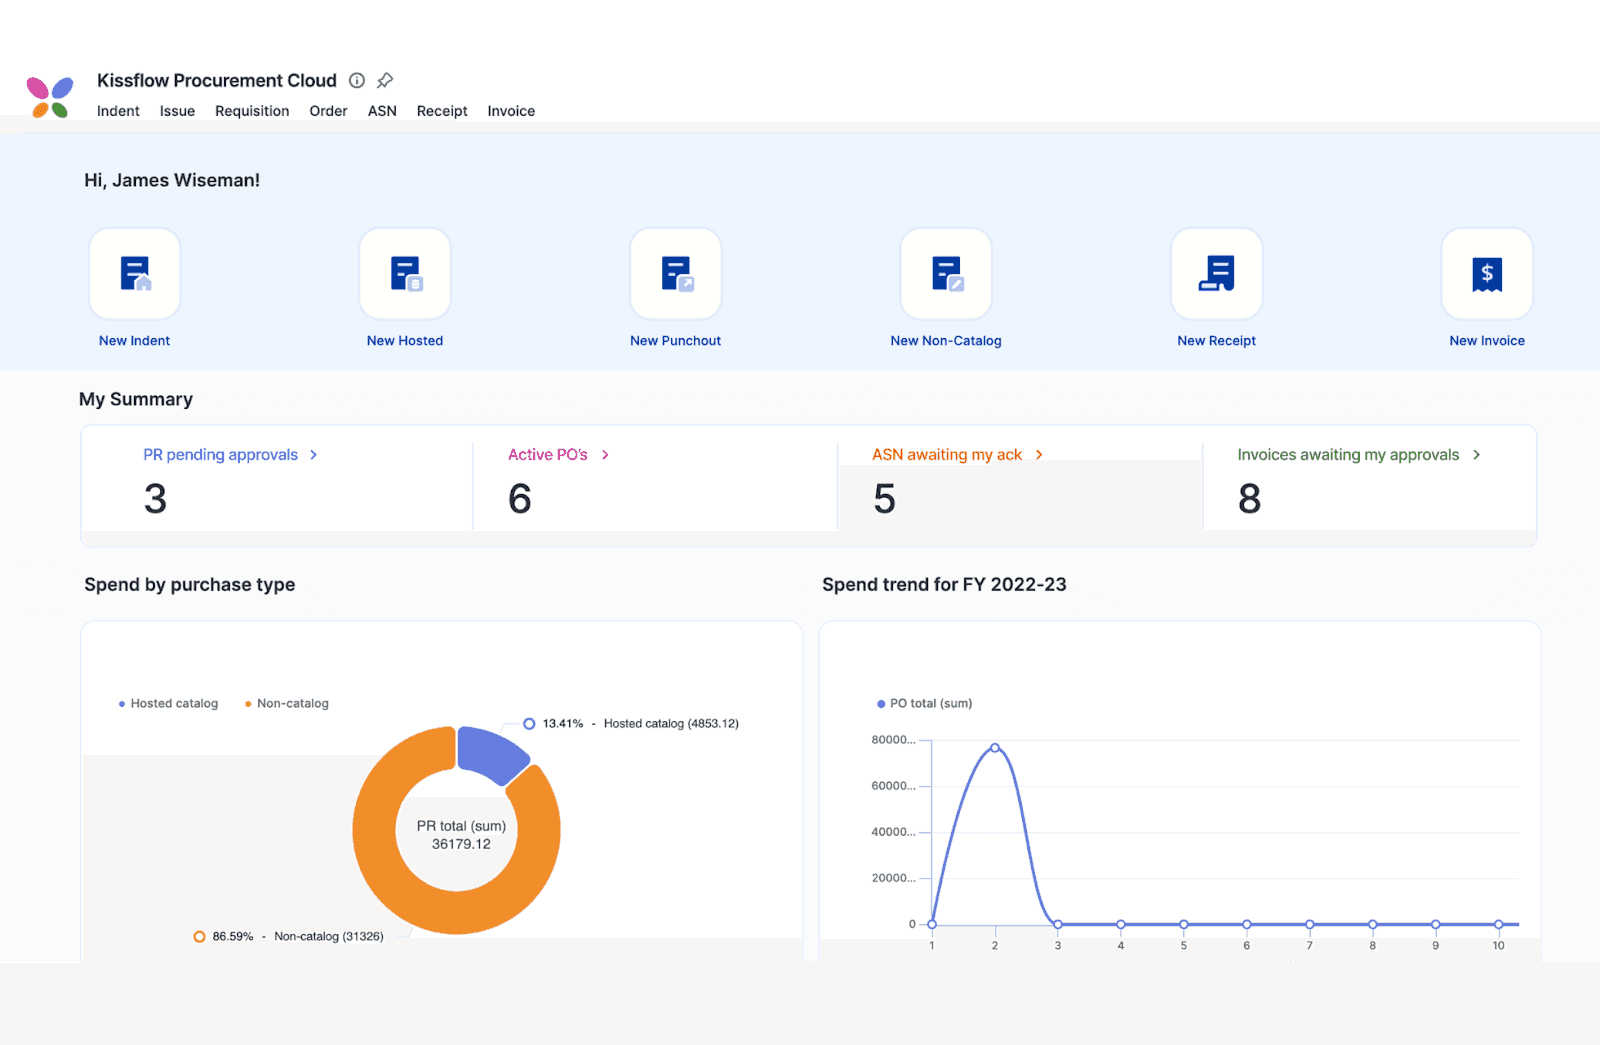Open New Punchout
Image resolution: width=1600 pixels, height=1045 pixels.
[675, 273]
